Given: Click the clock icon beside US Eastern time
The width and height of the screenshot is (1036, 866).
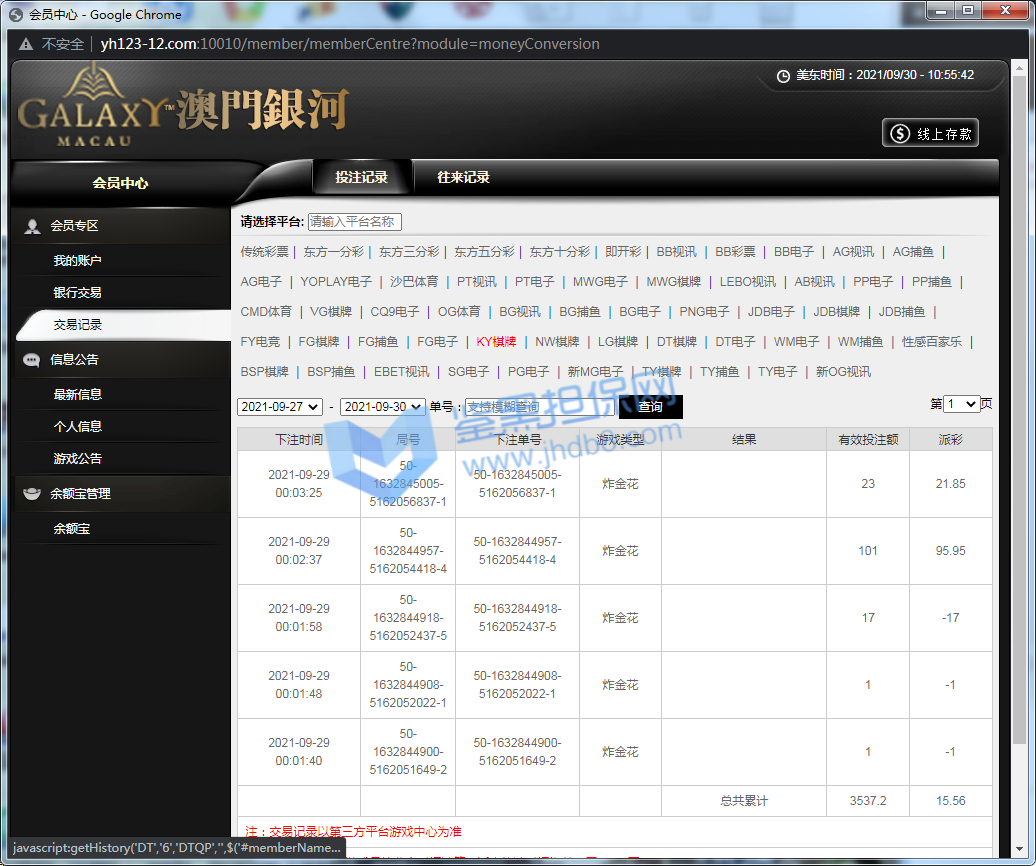Looking at the screenshot, I should click(783, 75).
